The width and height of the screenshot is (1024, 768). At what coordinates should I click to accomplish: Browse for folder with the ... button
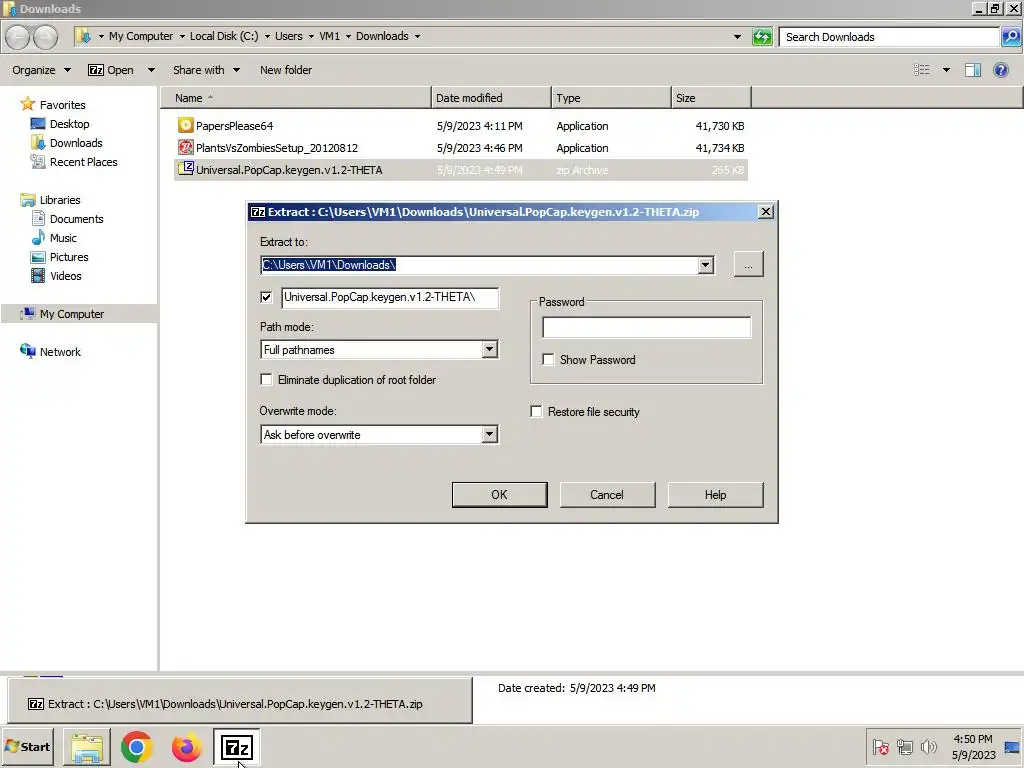coord(748,264)
